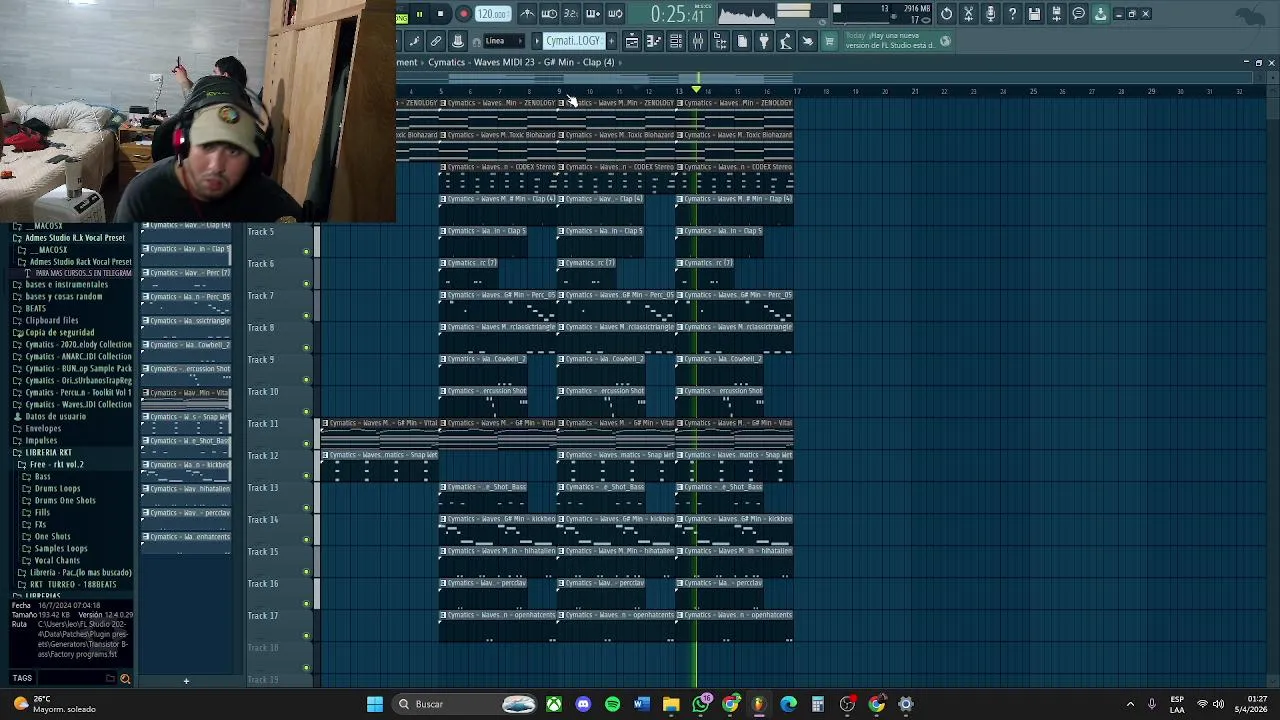Click the render export audio icon
The image size is (1280, 720).
click(x=1056, y=14)
